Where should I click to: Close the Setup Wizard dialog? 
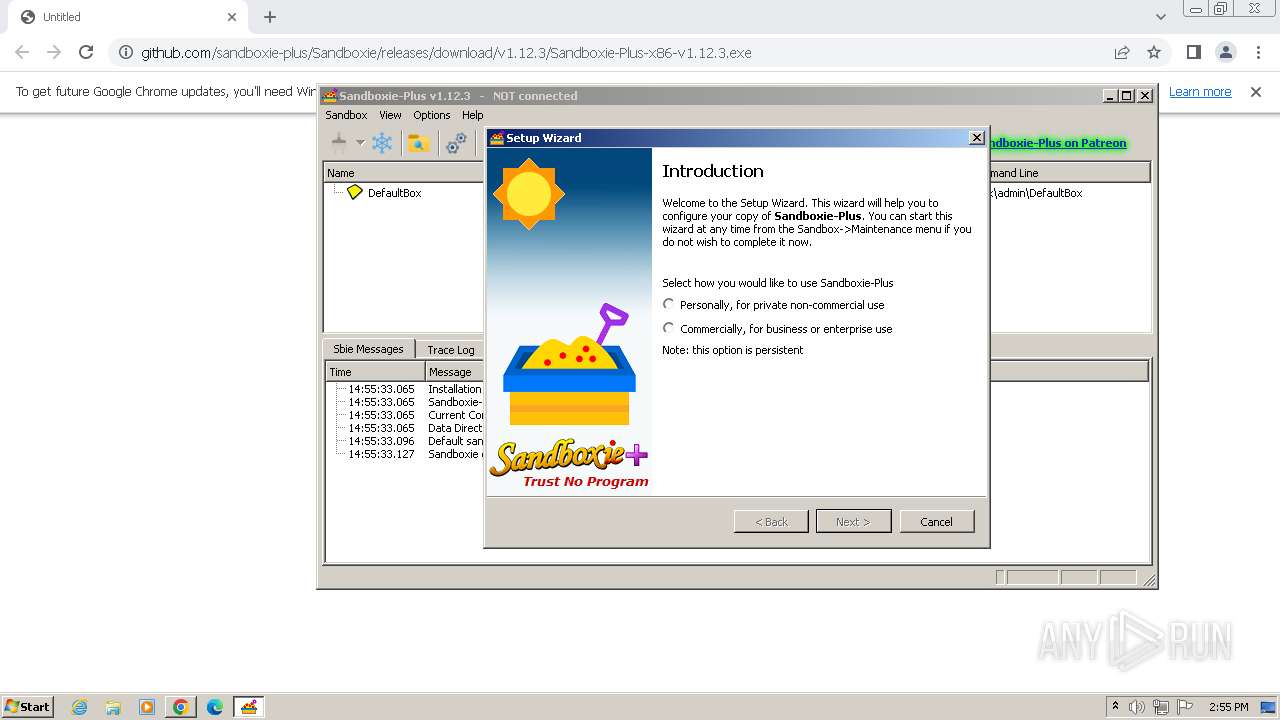(977, 138)
